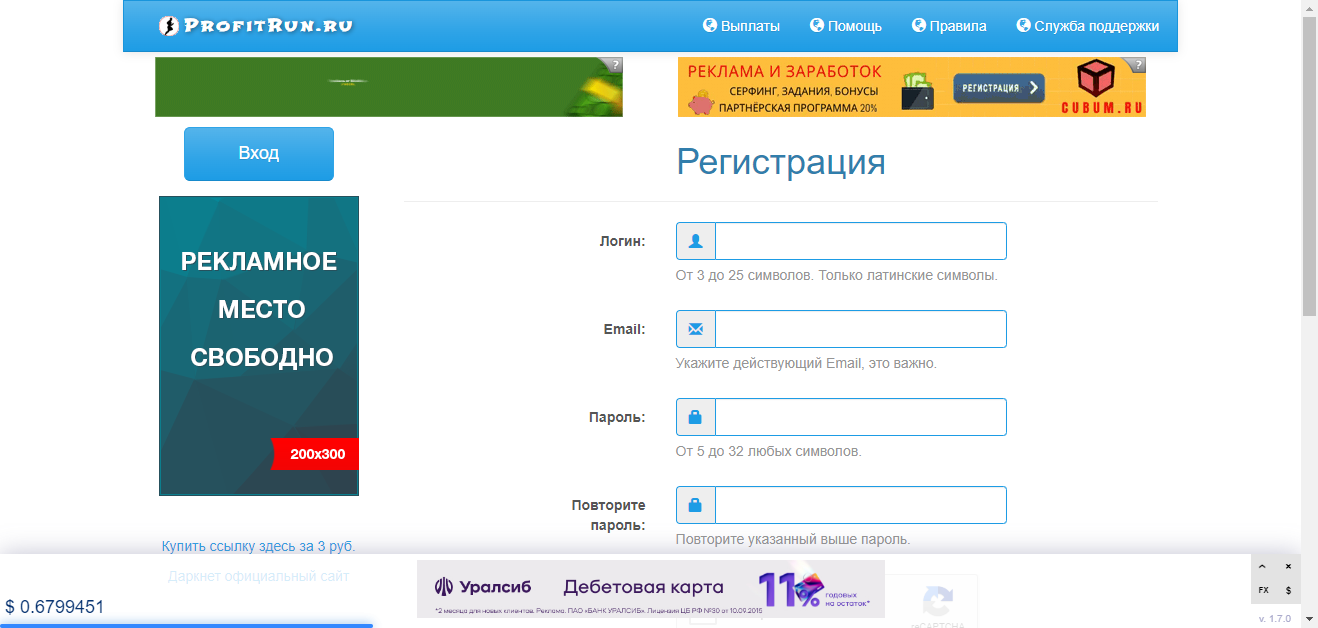The width and height of the screenshot is (1318, 628).
Task: Close the bottom overlay bar
Action: point(1288,566)
